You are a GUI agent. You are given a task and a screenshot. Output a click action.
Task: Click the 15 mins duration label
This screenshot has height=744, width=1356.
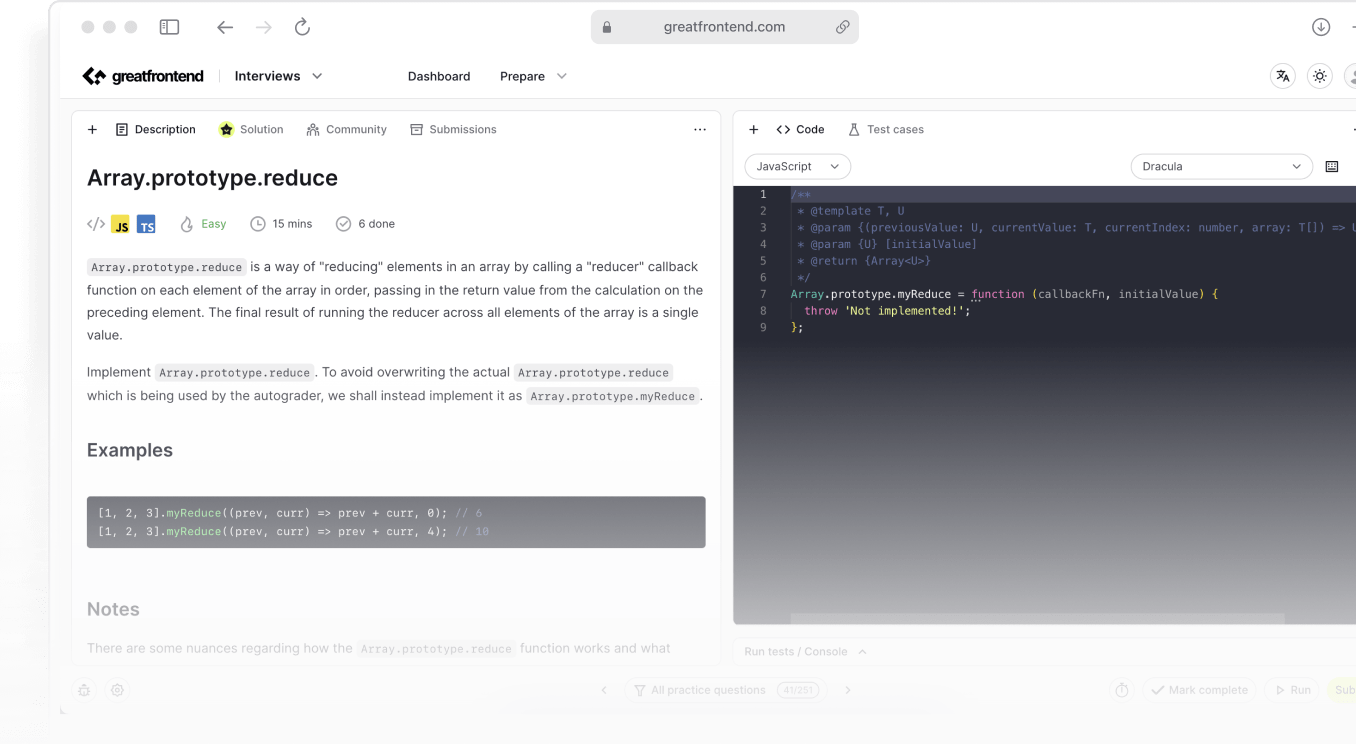click(x=281, y=224)
